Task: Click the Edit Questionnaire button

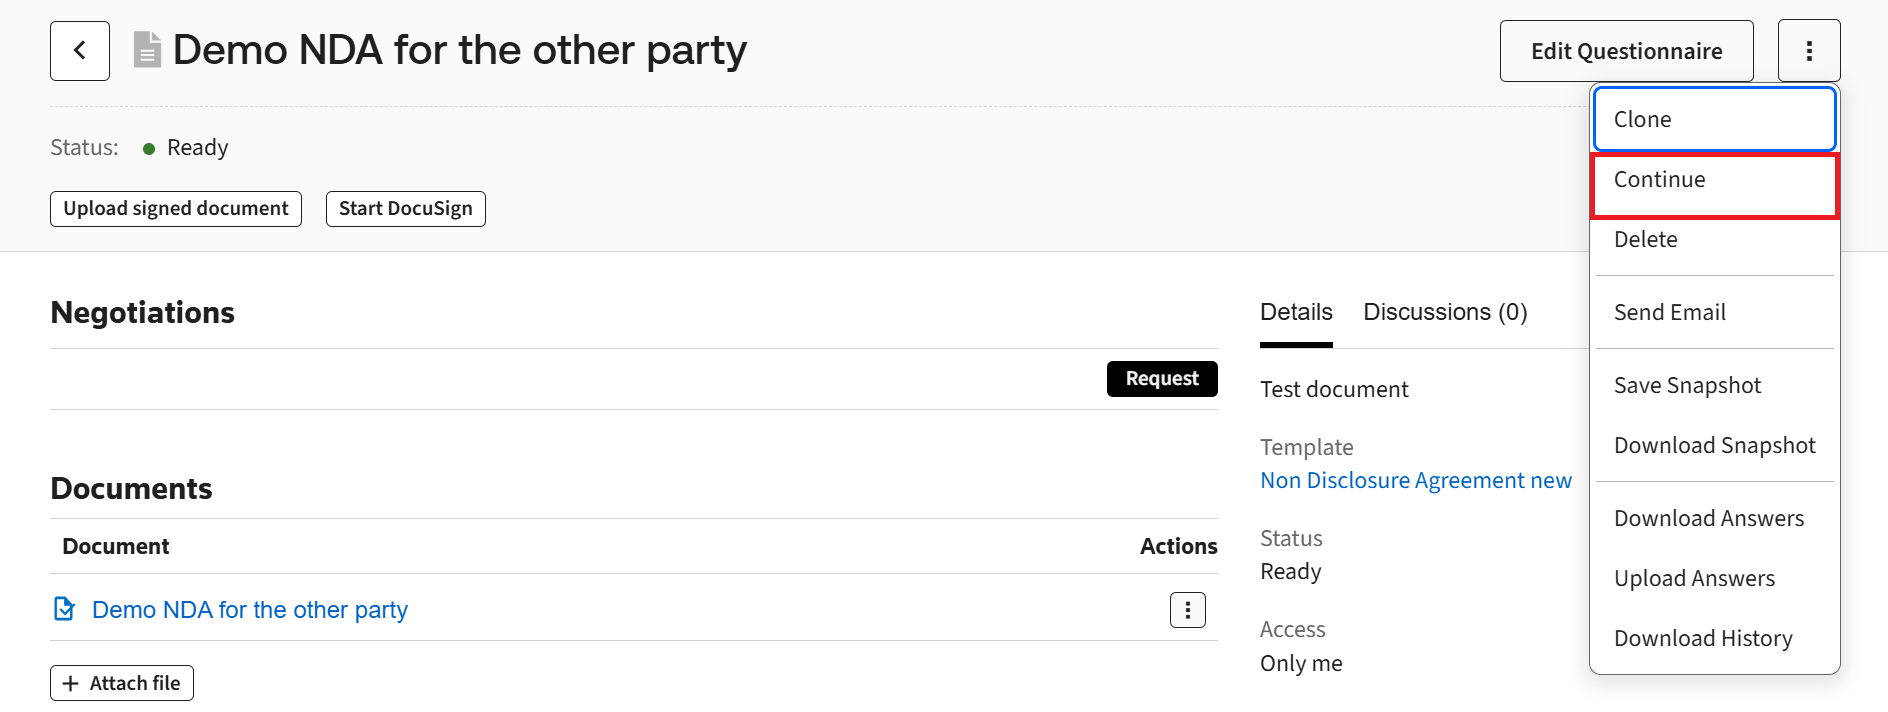Action: click(1626, 50)
